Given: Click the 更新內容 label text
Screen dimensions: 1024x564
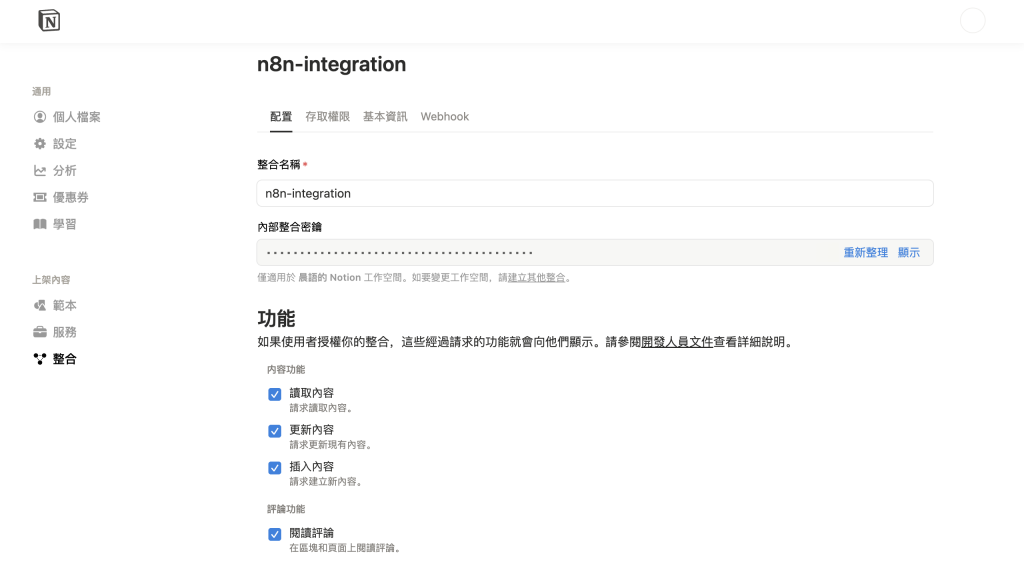Looking at the screenshot, I should [312, 429].
